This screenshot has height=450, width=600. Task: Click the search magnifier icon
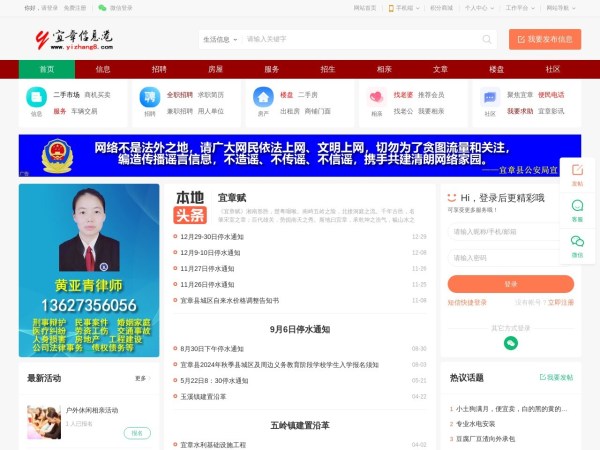[487, 39]
